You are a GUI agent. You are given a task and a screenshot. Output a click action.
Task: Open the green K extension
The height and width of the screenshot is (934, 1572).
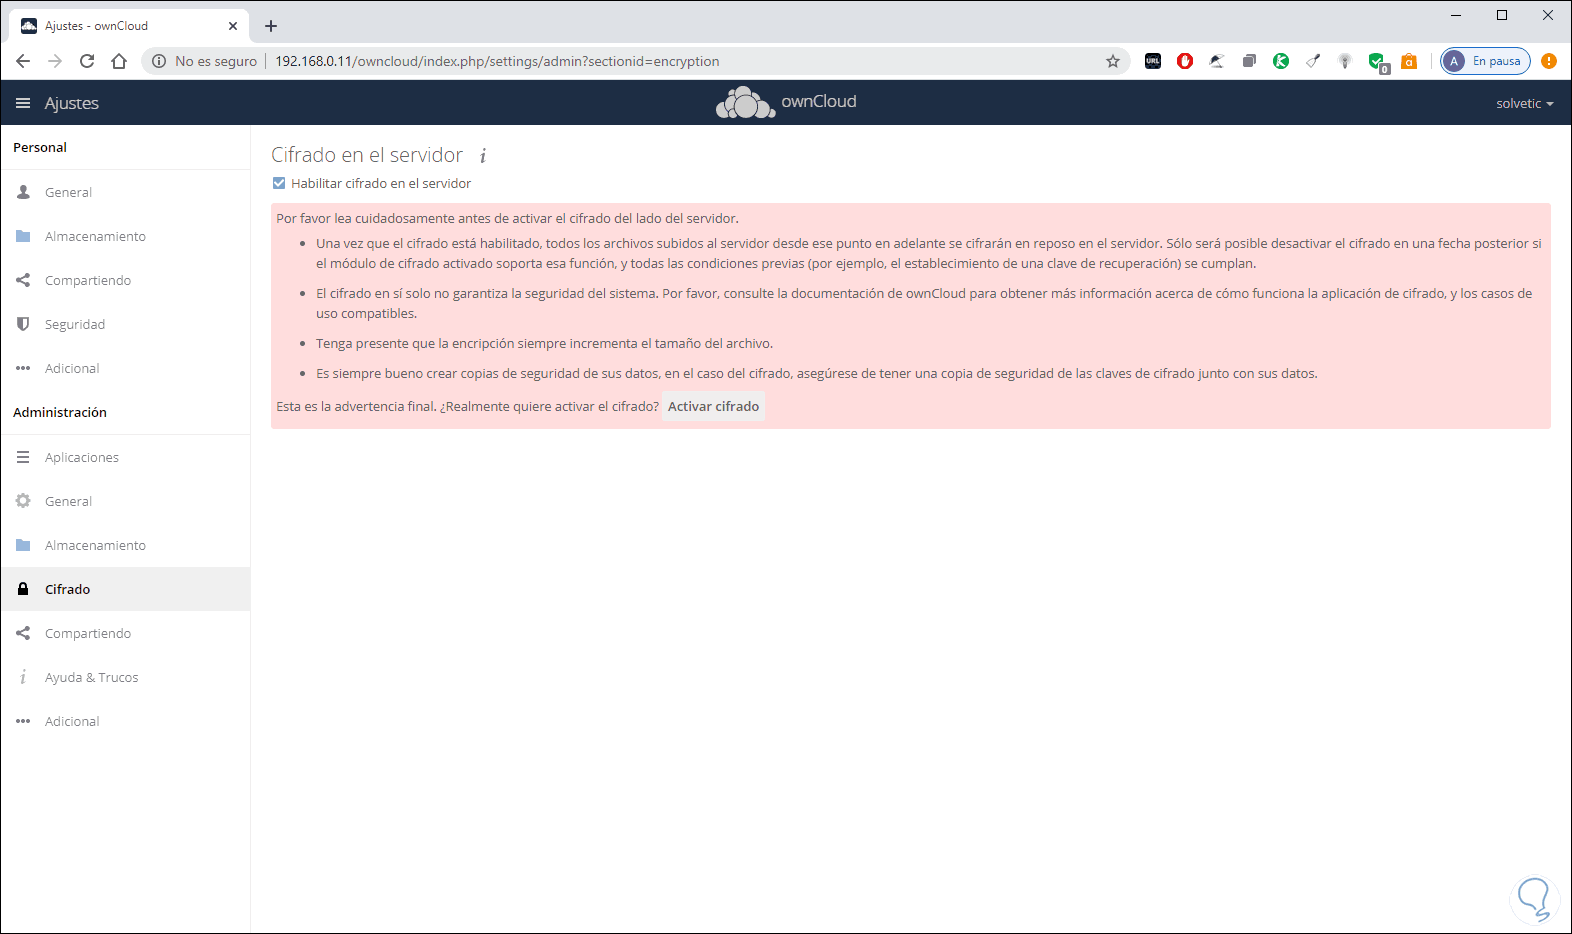coord(1281,61)
